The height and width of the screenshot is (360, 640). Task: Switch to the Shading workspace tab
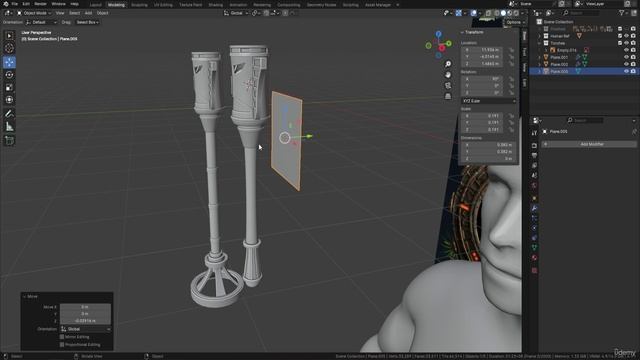(x=216, y=5)
